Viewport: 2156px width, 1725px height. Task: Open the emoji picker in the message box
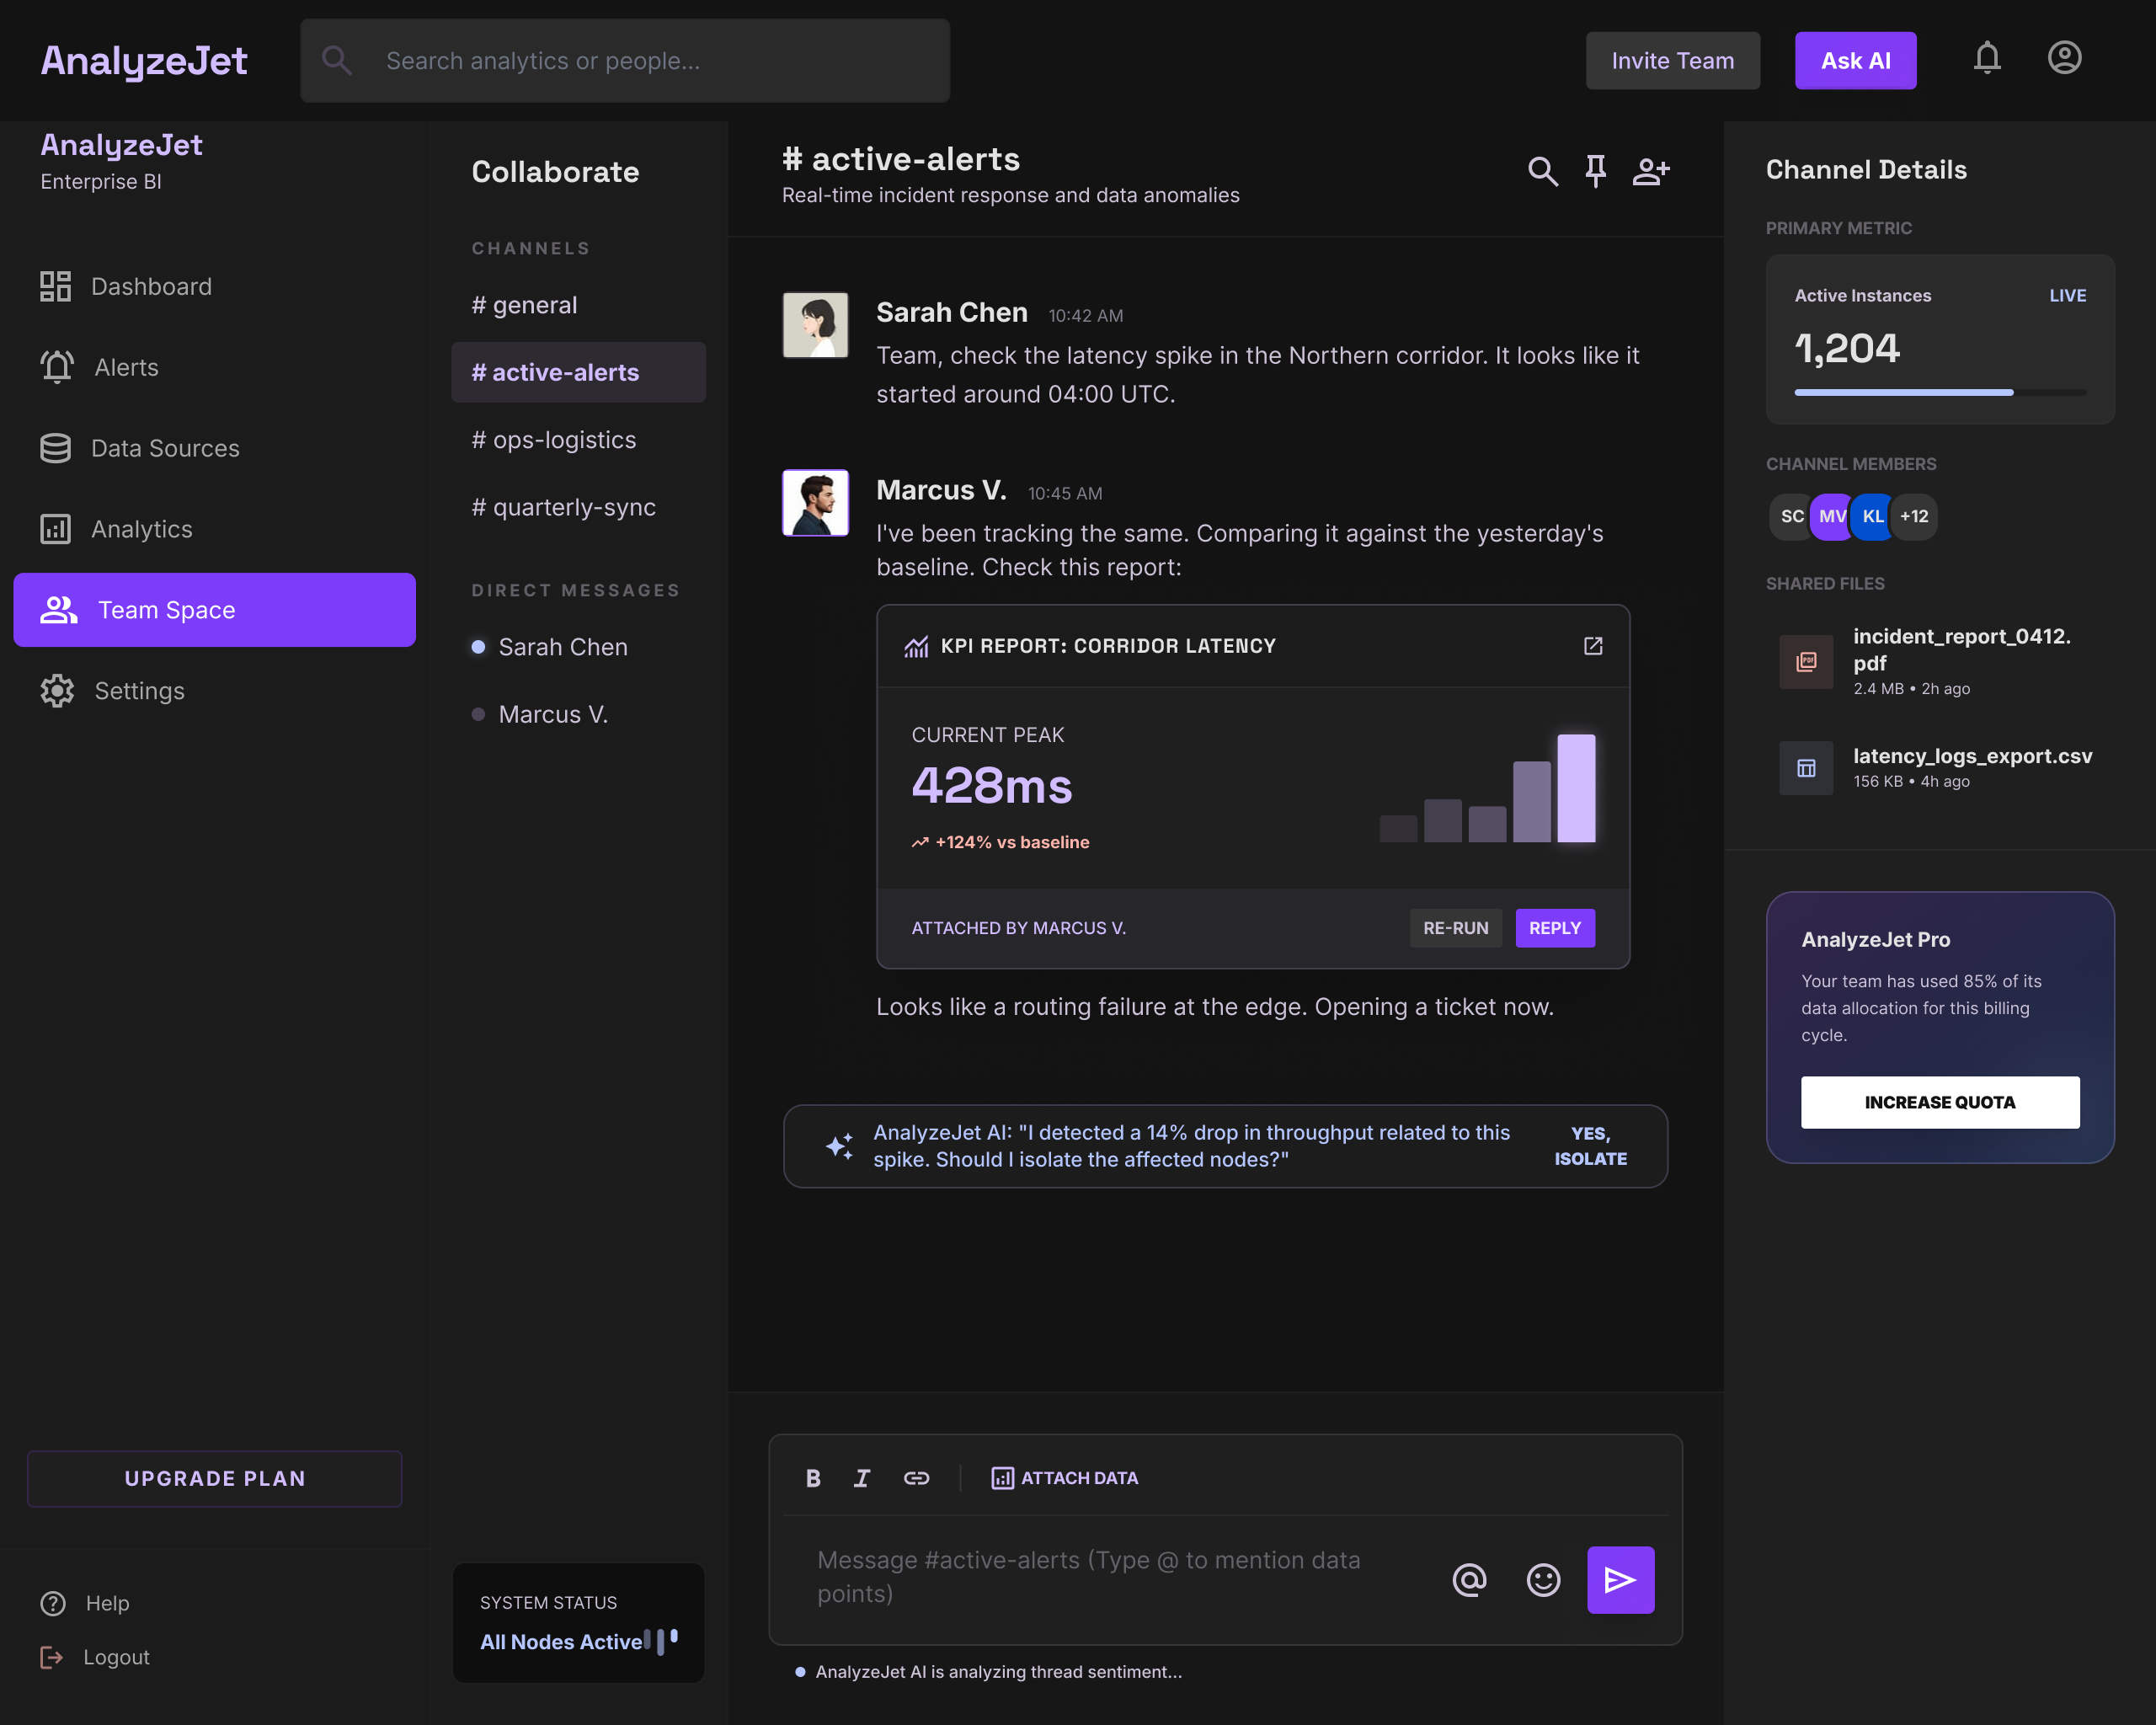point(1542,1580)
